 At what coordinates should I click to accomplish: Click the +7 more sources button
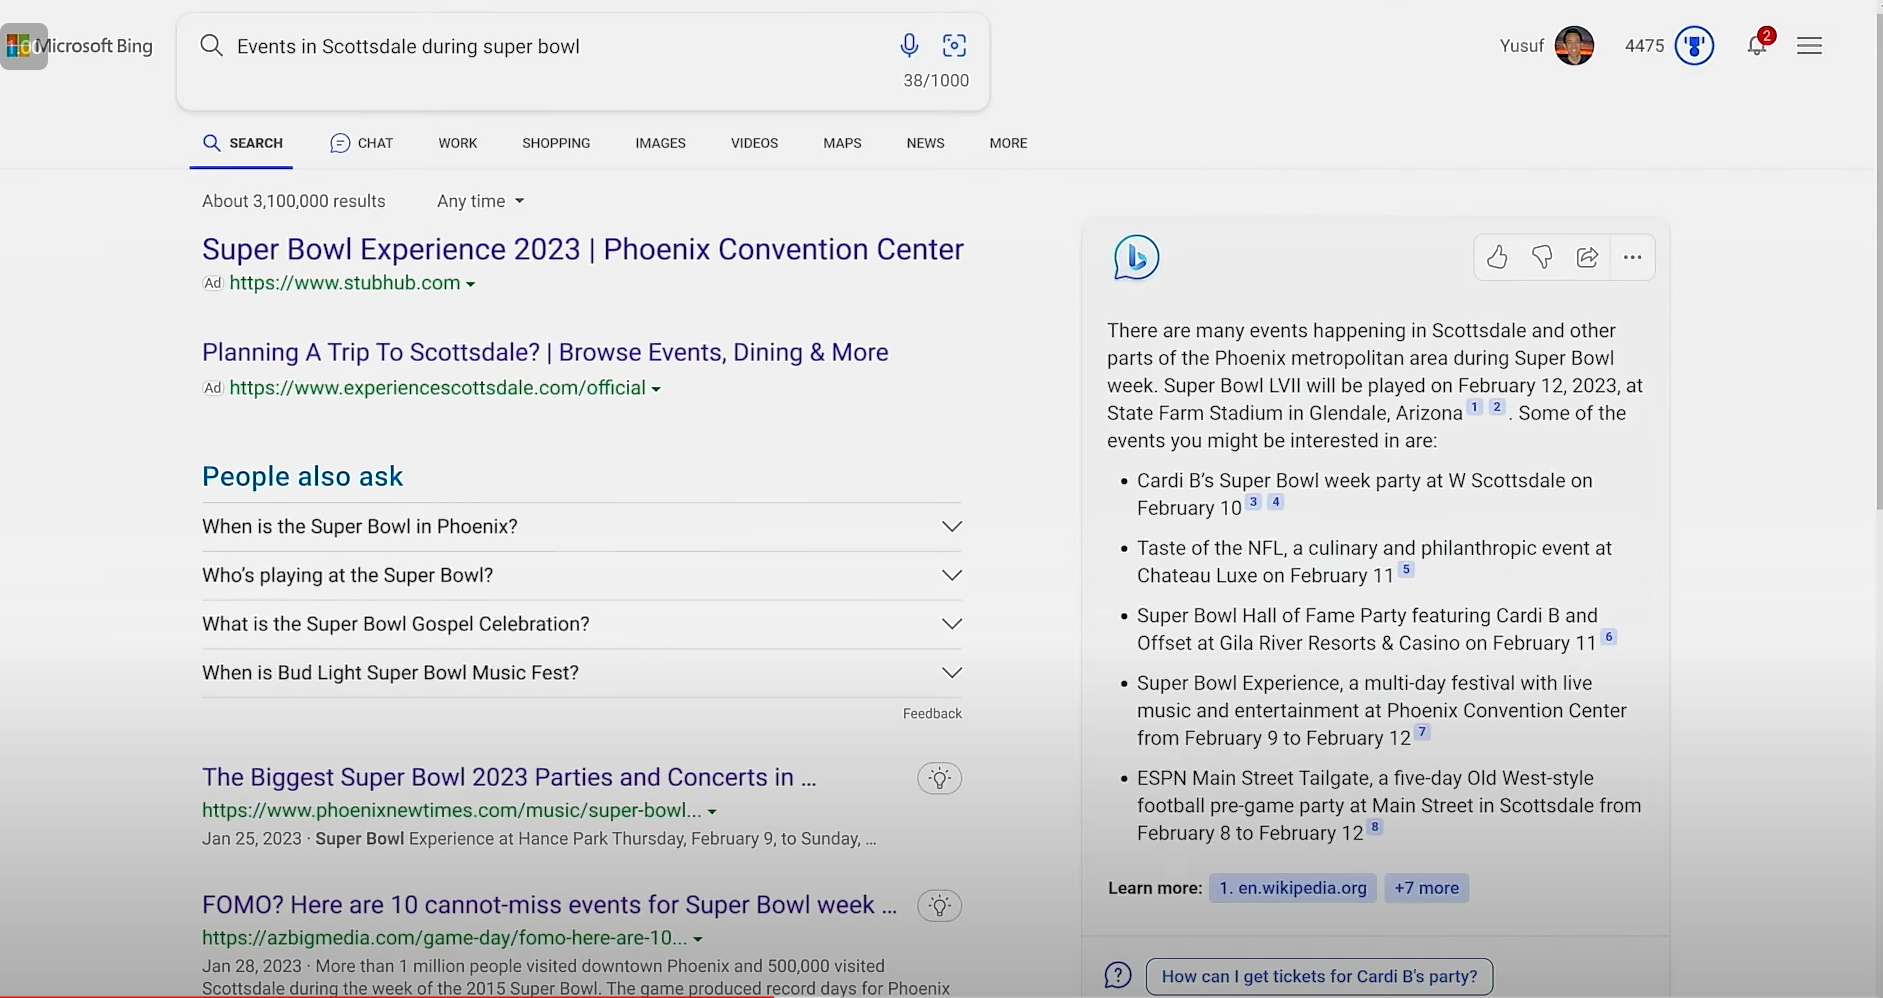tap(1426, 888)
